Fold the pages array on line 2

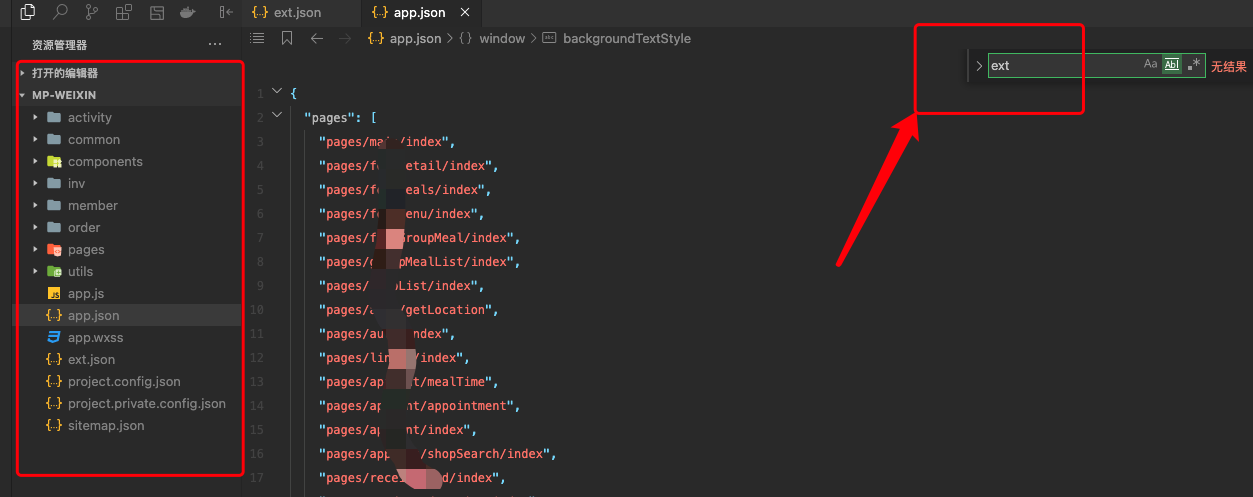pos(277,116)
